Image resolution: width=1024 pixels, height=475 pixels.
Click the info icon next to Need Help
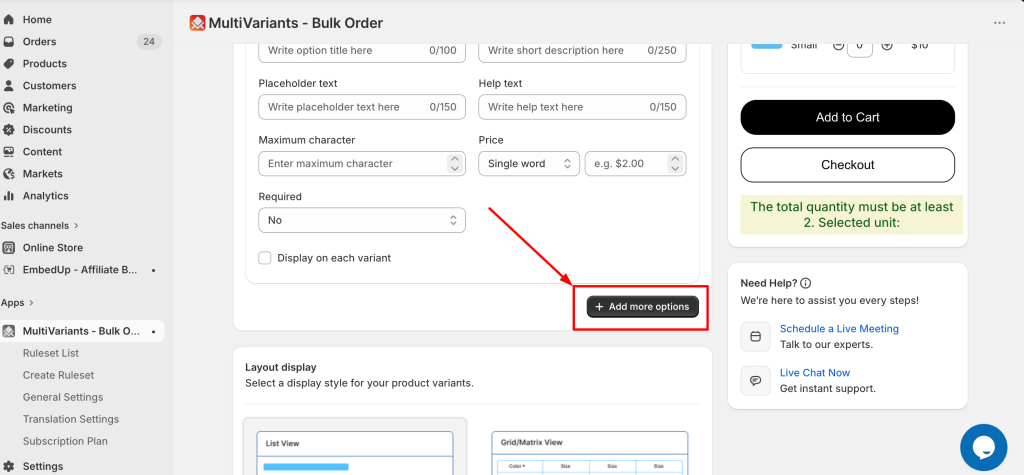[806, 283]
